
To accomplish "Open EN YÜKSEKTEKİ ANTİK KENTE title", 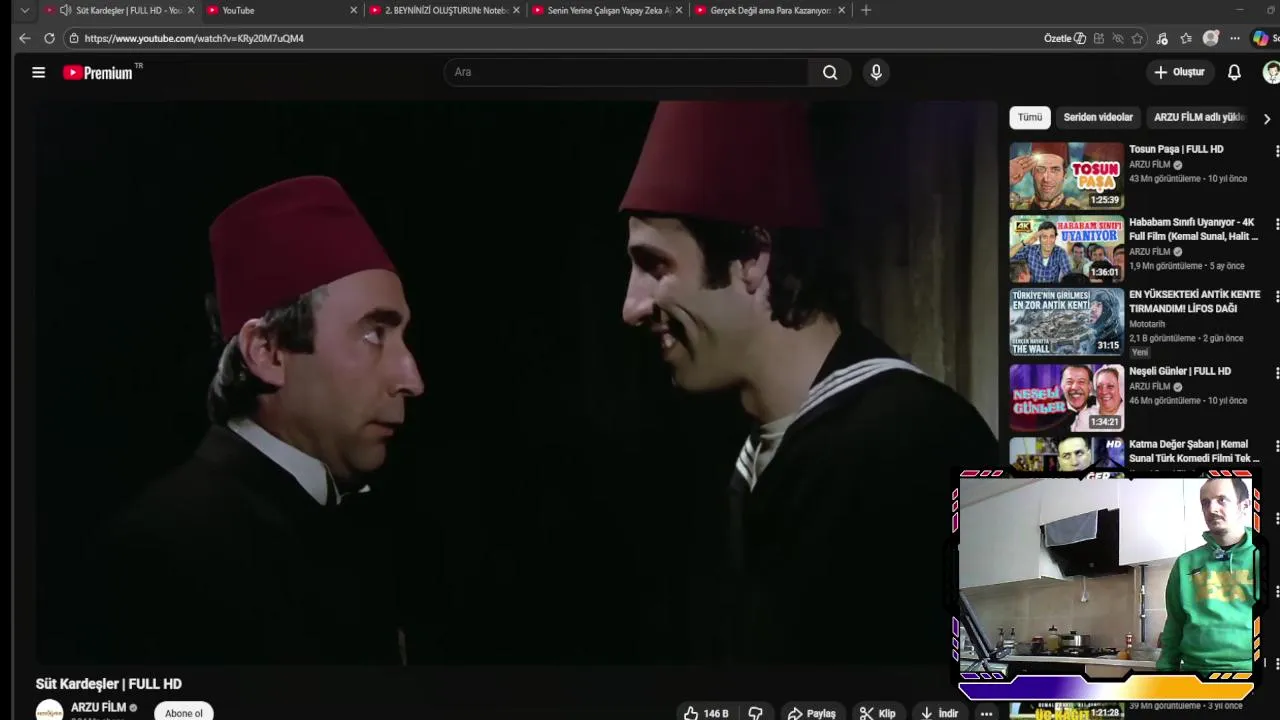I will coord(1195,301).
